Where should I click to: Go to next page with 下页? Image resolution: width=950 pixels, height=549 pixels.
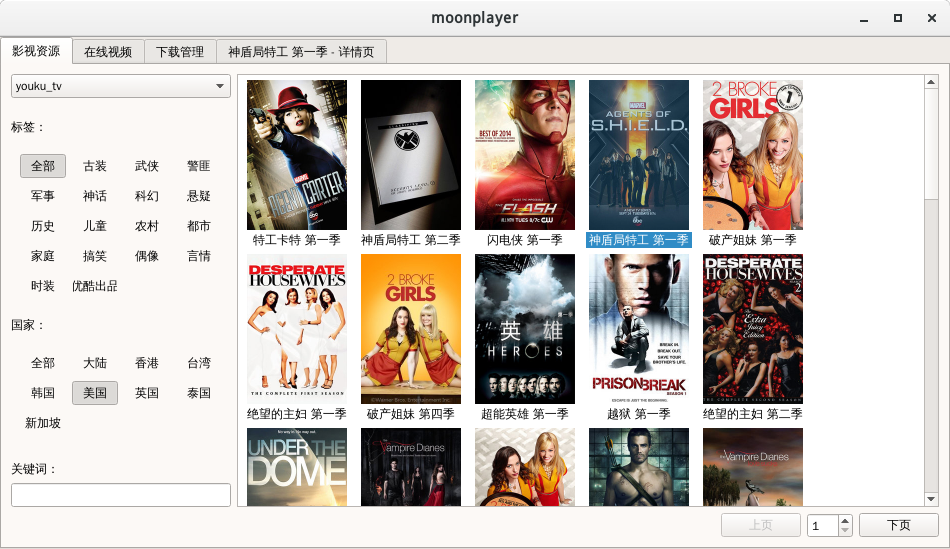899,525
